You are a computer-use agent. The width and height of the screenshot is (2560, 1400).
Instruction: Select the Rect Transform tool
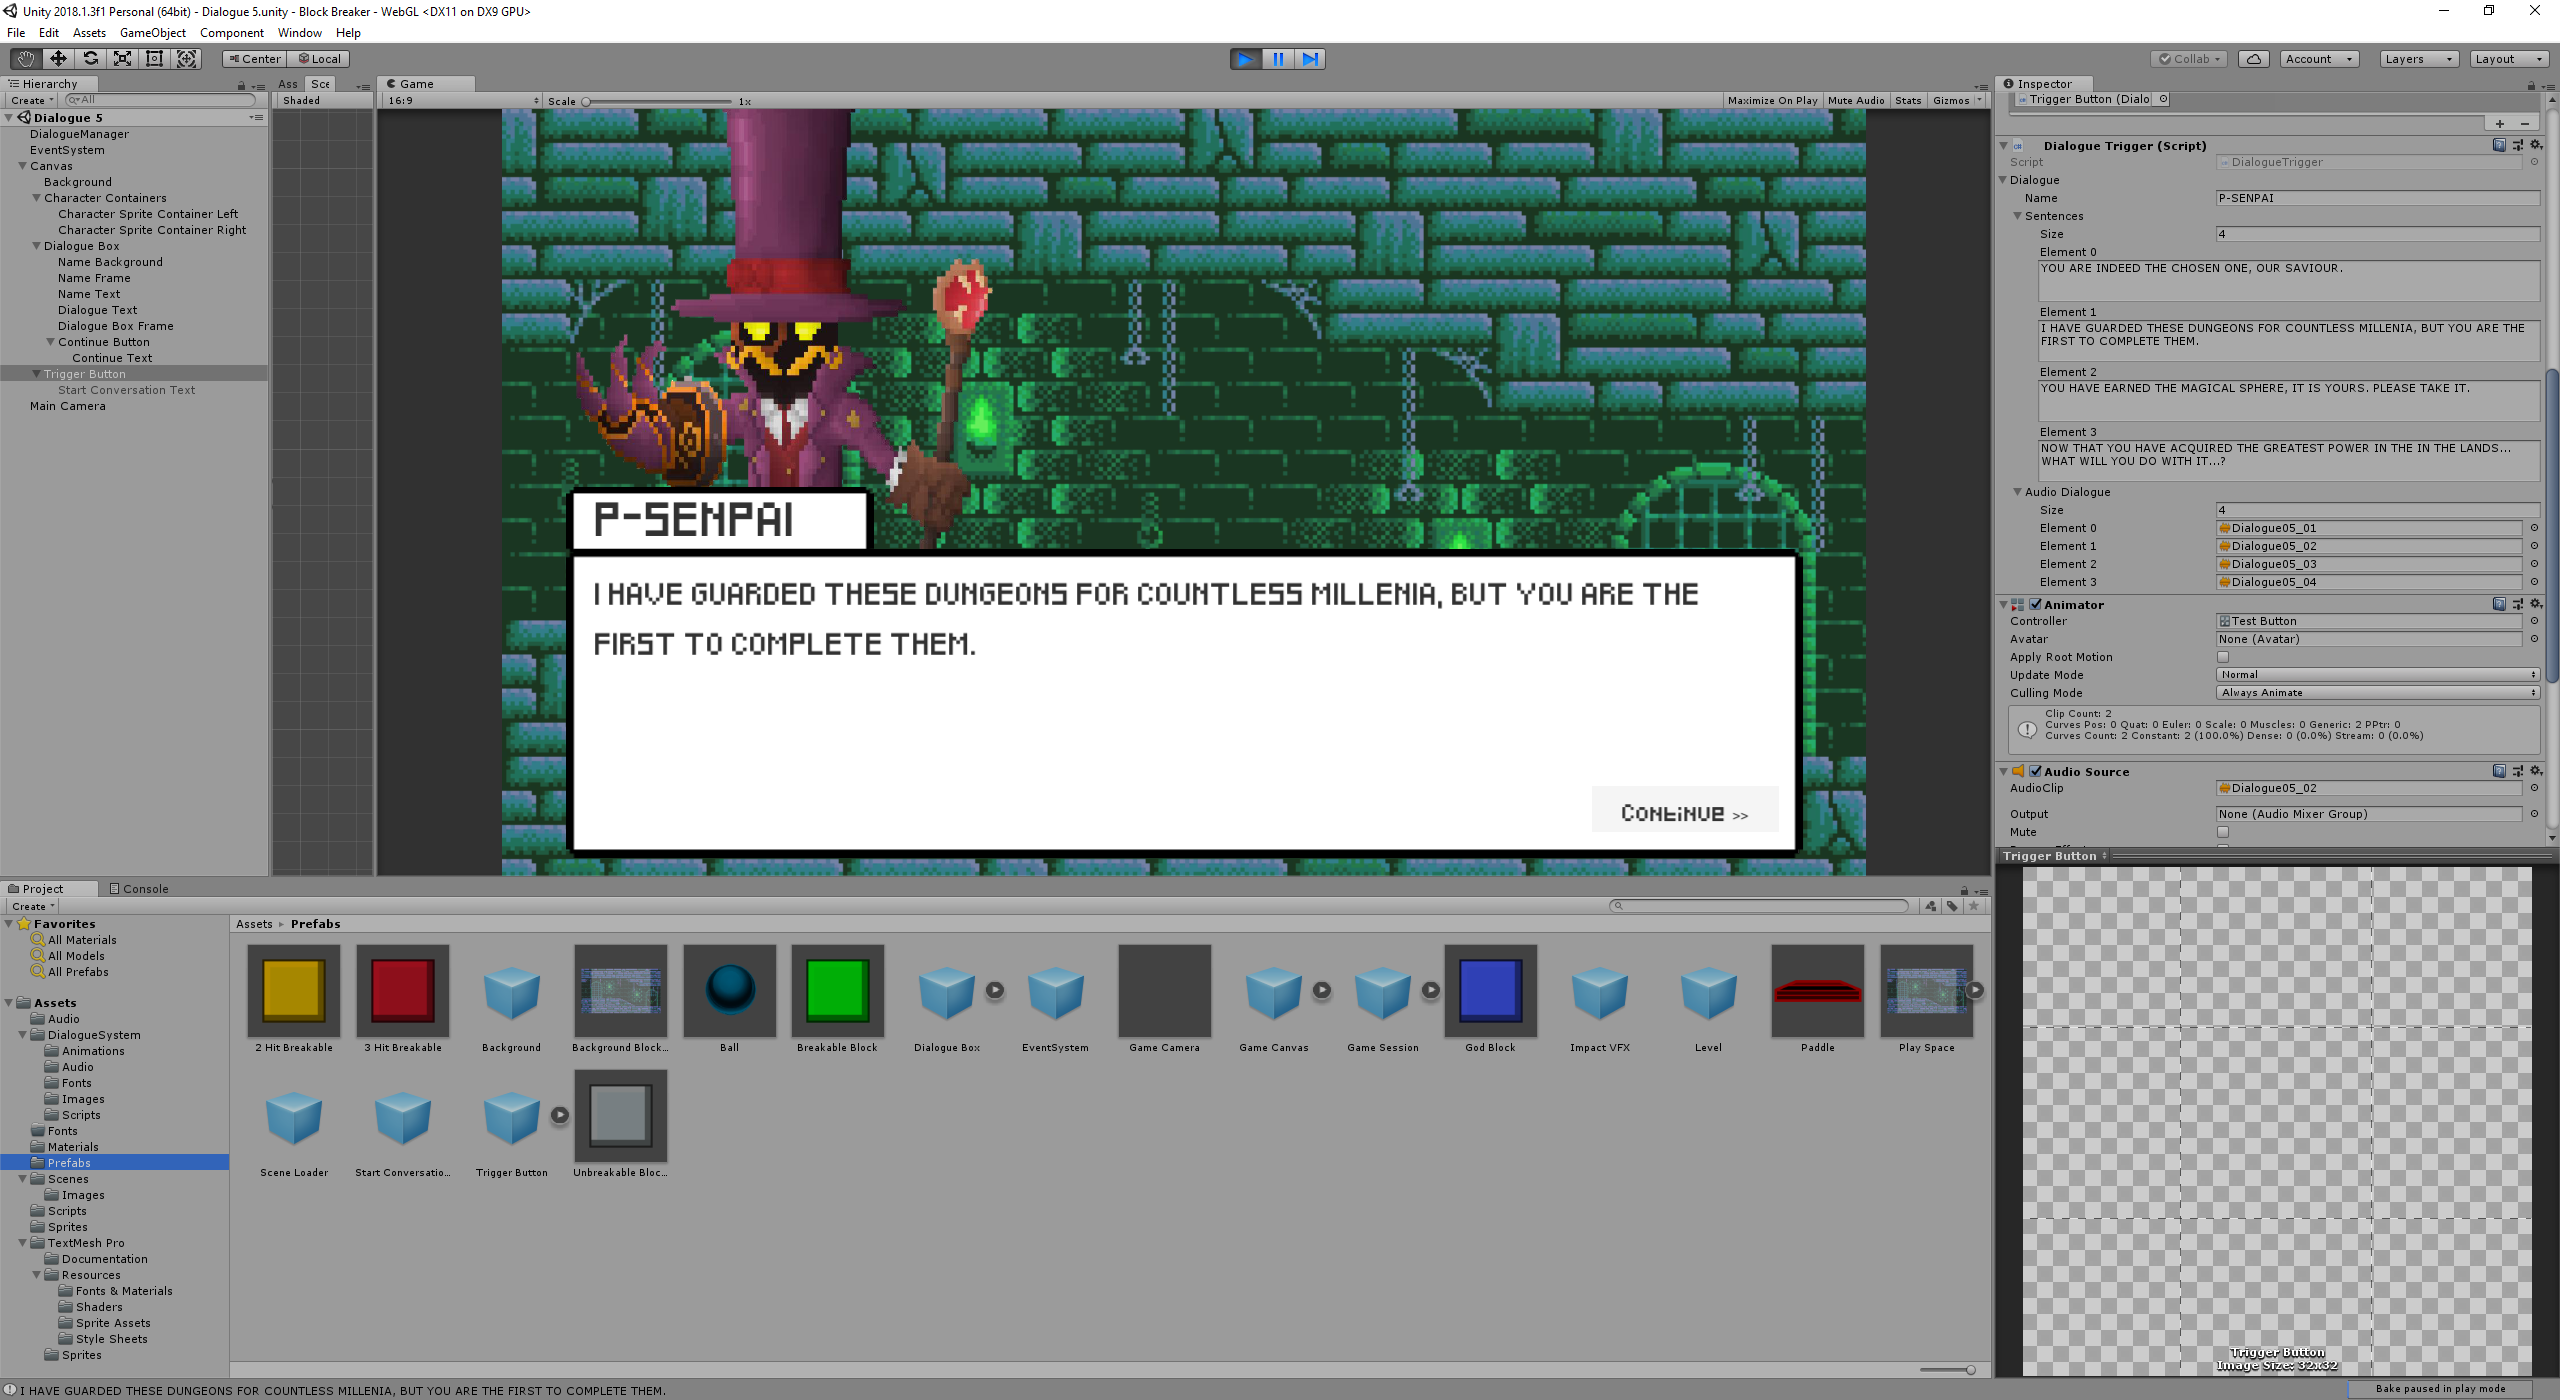154,59
